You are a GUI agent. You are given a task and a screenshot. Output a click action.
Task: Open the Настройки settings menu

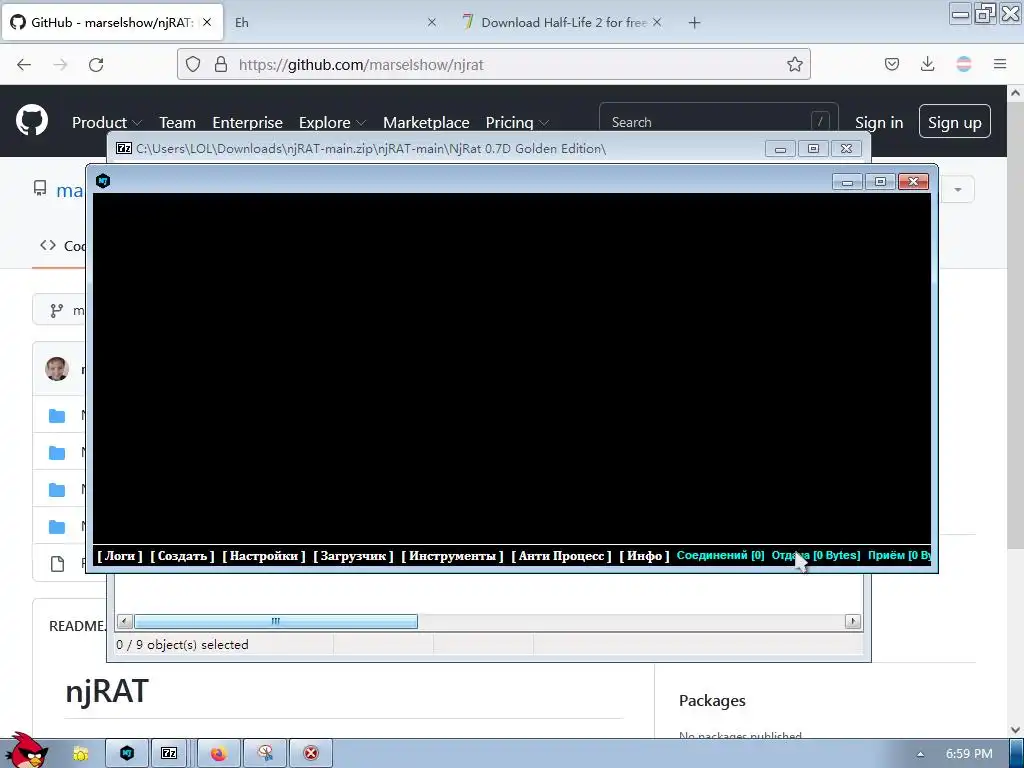(x=264, y=556)
